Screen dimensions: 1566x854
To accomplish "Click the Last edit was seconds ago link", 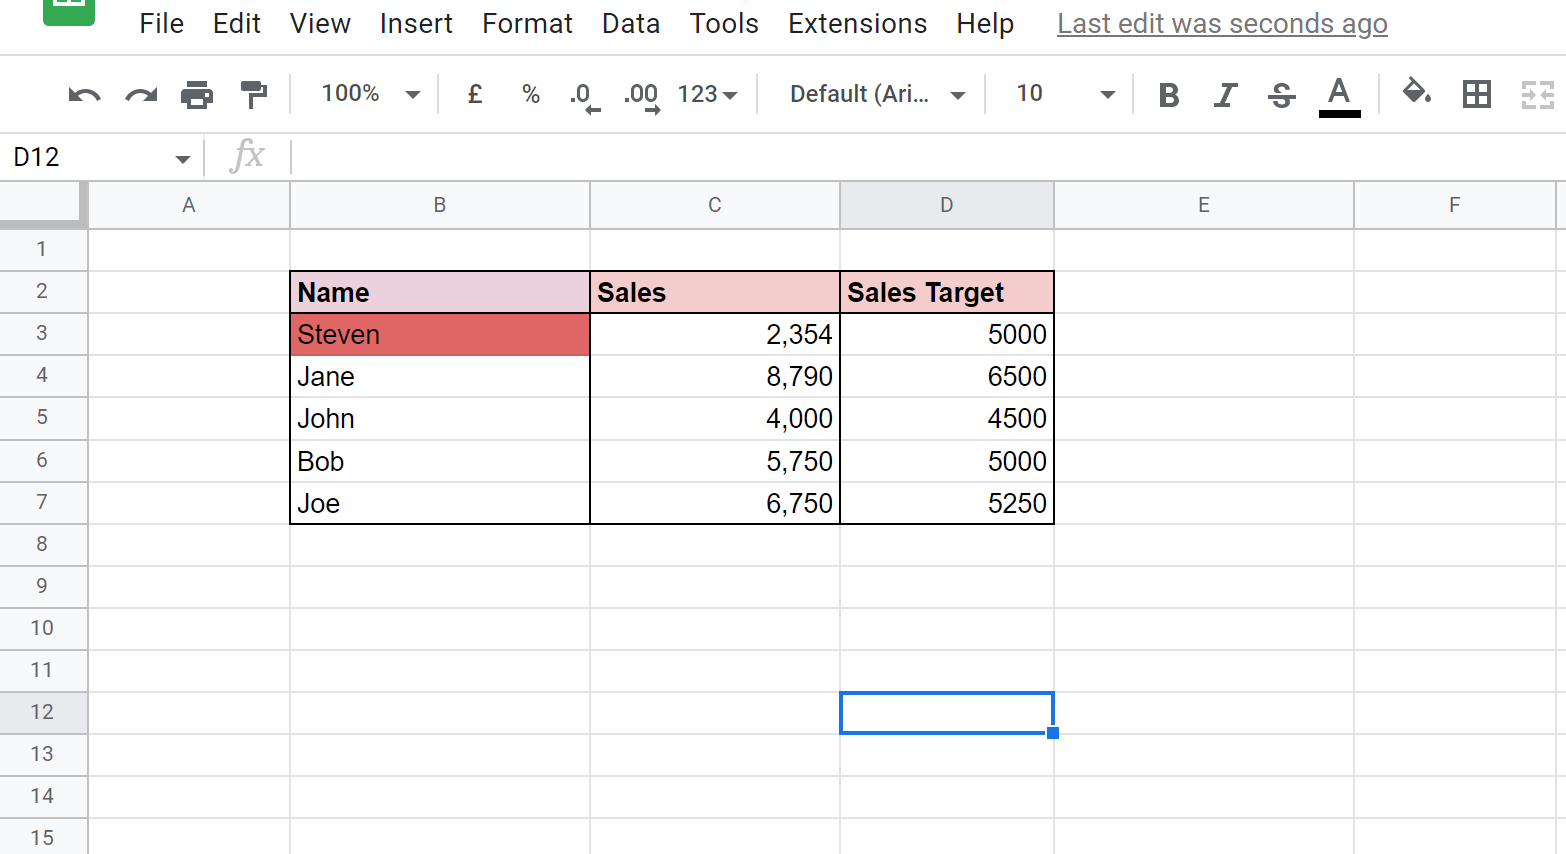I will click(x=1221, y=23).
